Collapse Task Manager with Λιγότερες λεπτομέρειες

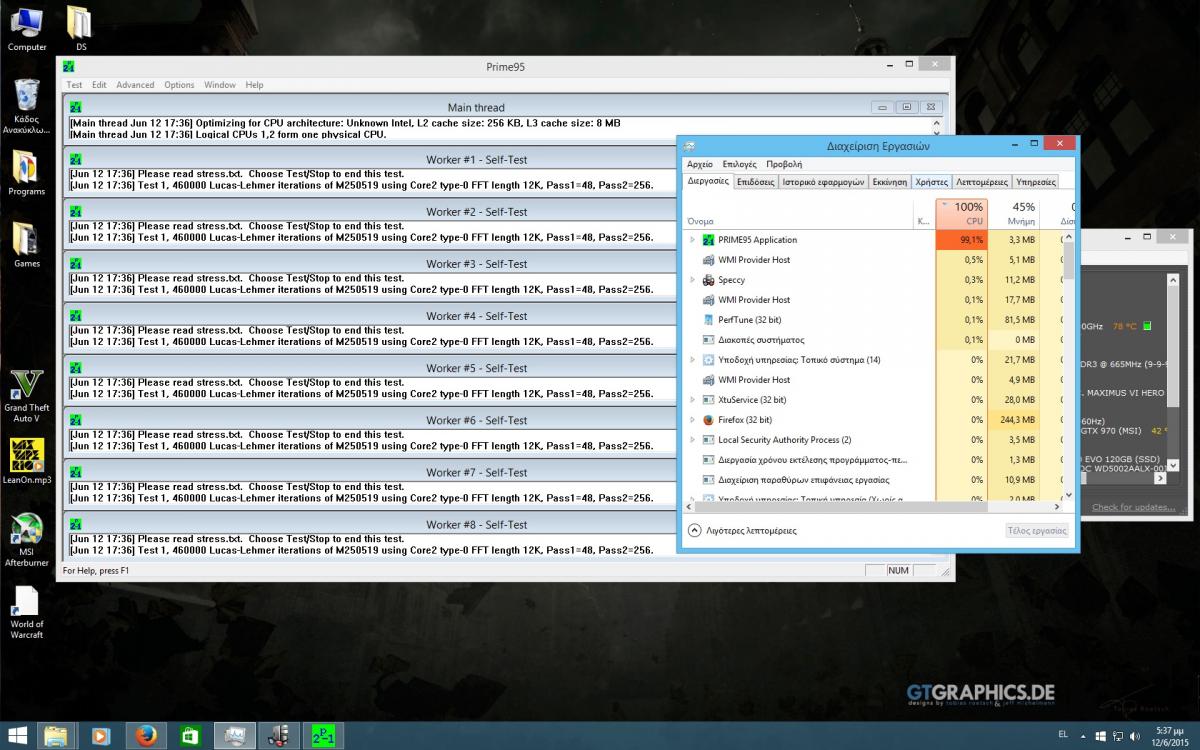(743, 530)
